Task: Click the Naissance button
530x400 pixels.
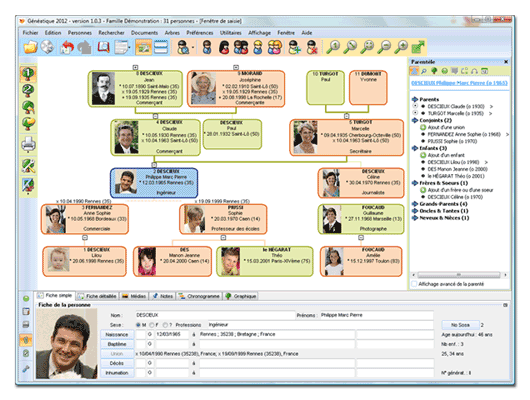Action: 117,334
